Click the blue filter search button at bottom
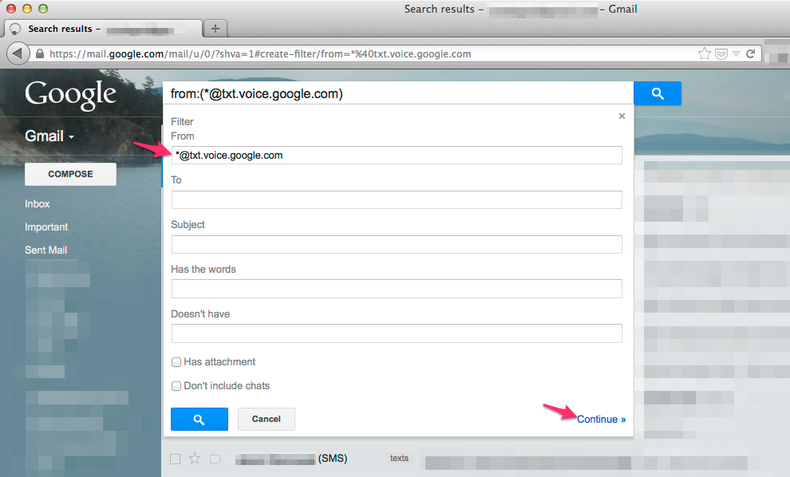 click(200, 419)
